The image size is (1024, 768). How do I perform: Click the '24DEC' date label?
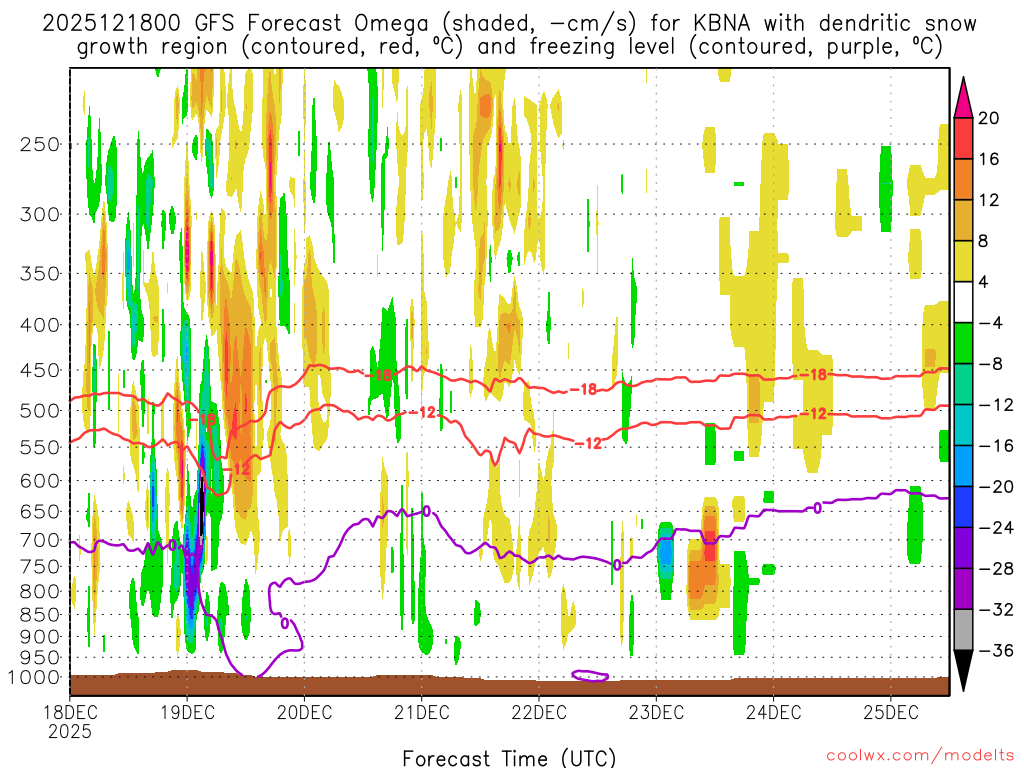773,712
